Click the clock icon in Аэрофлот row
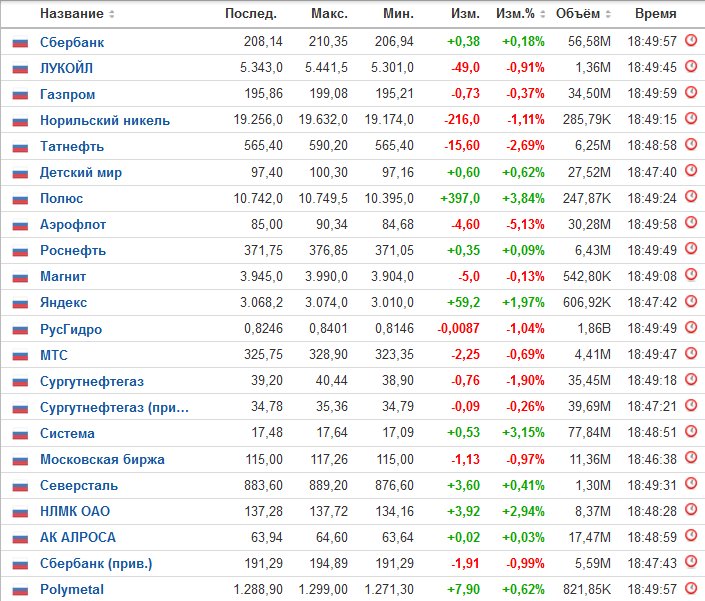This screenshot has width=705, height=601. [x=691, y=223]
